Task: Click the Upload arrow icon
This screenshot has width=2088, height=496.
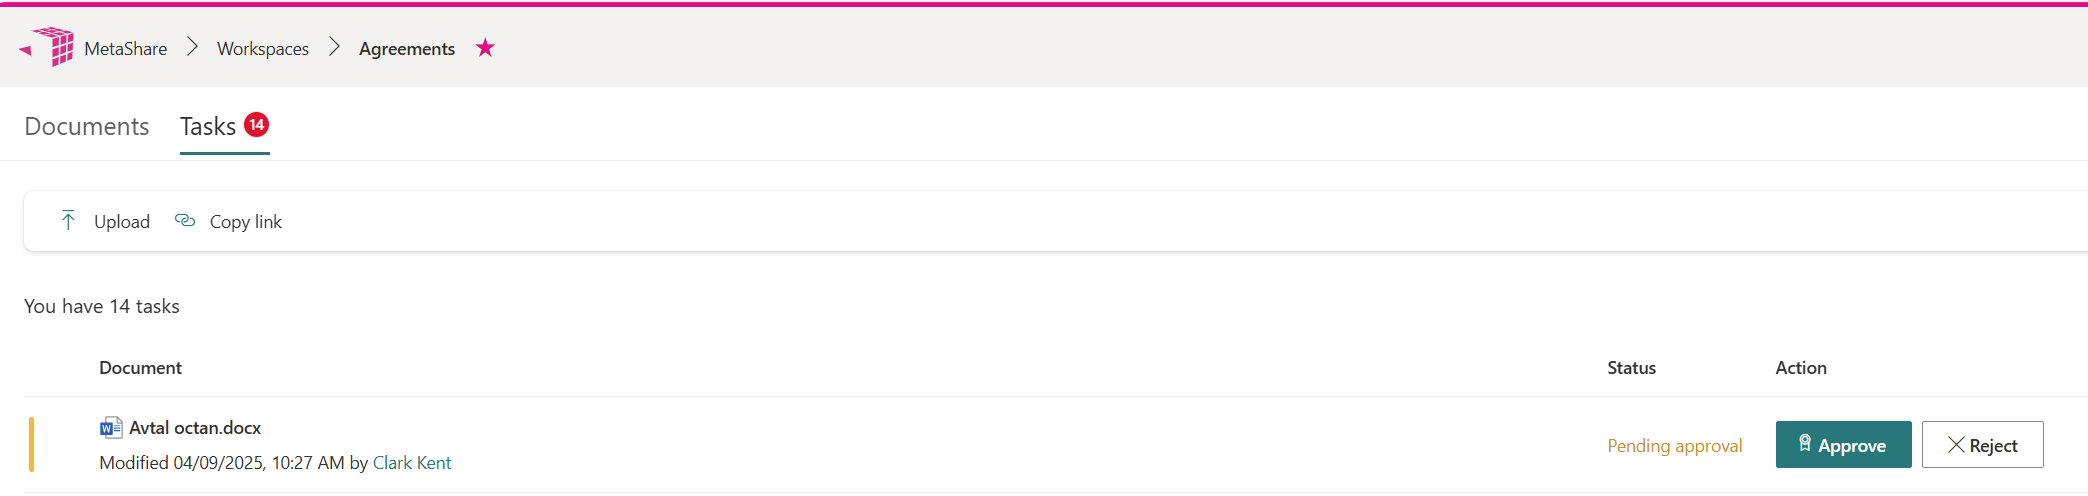Action: [x=68, y=221]
